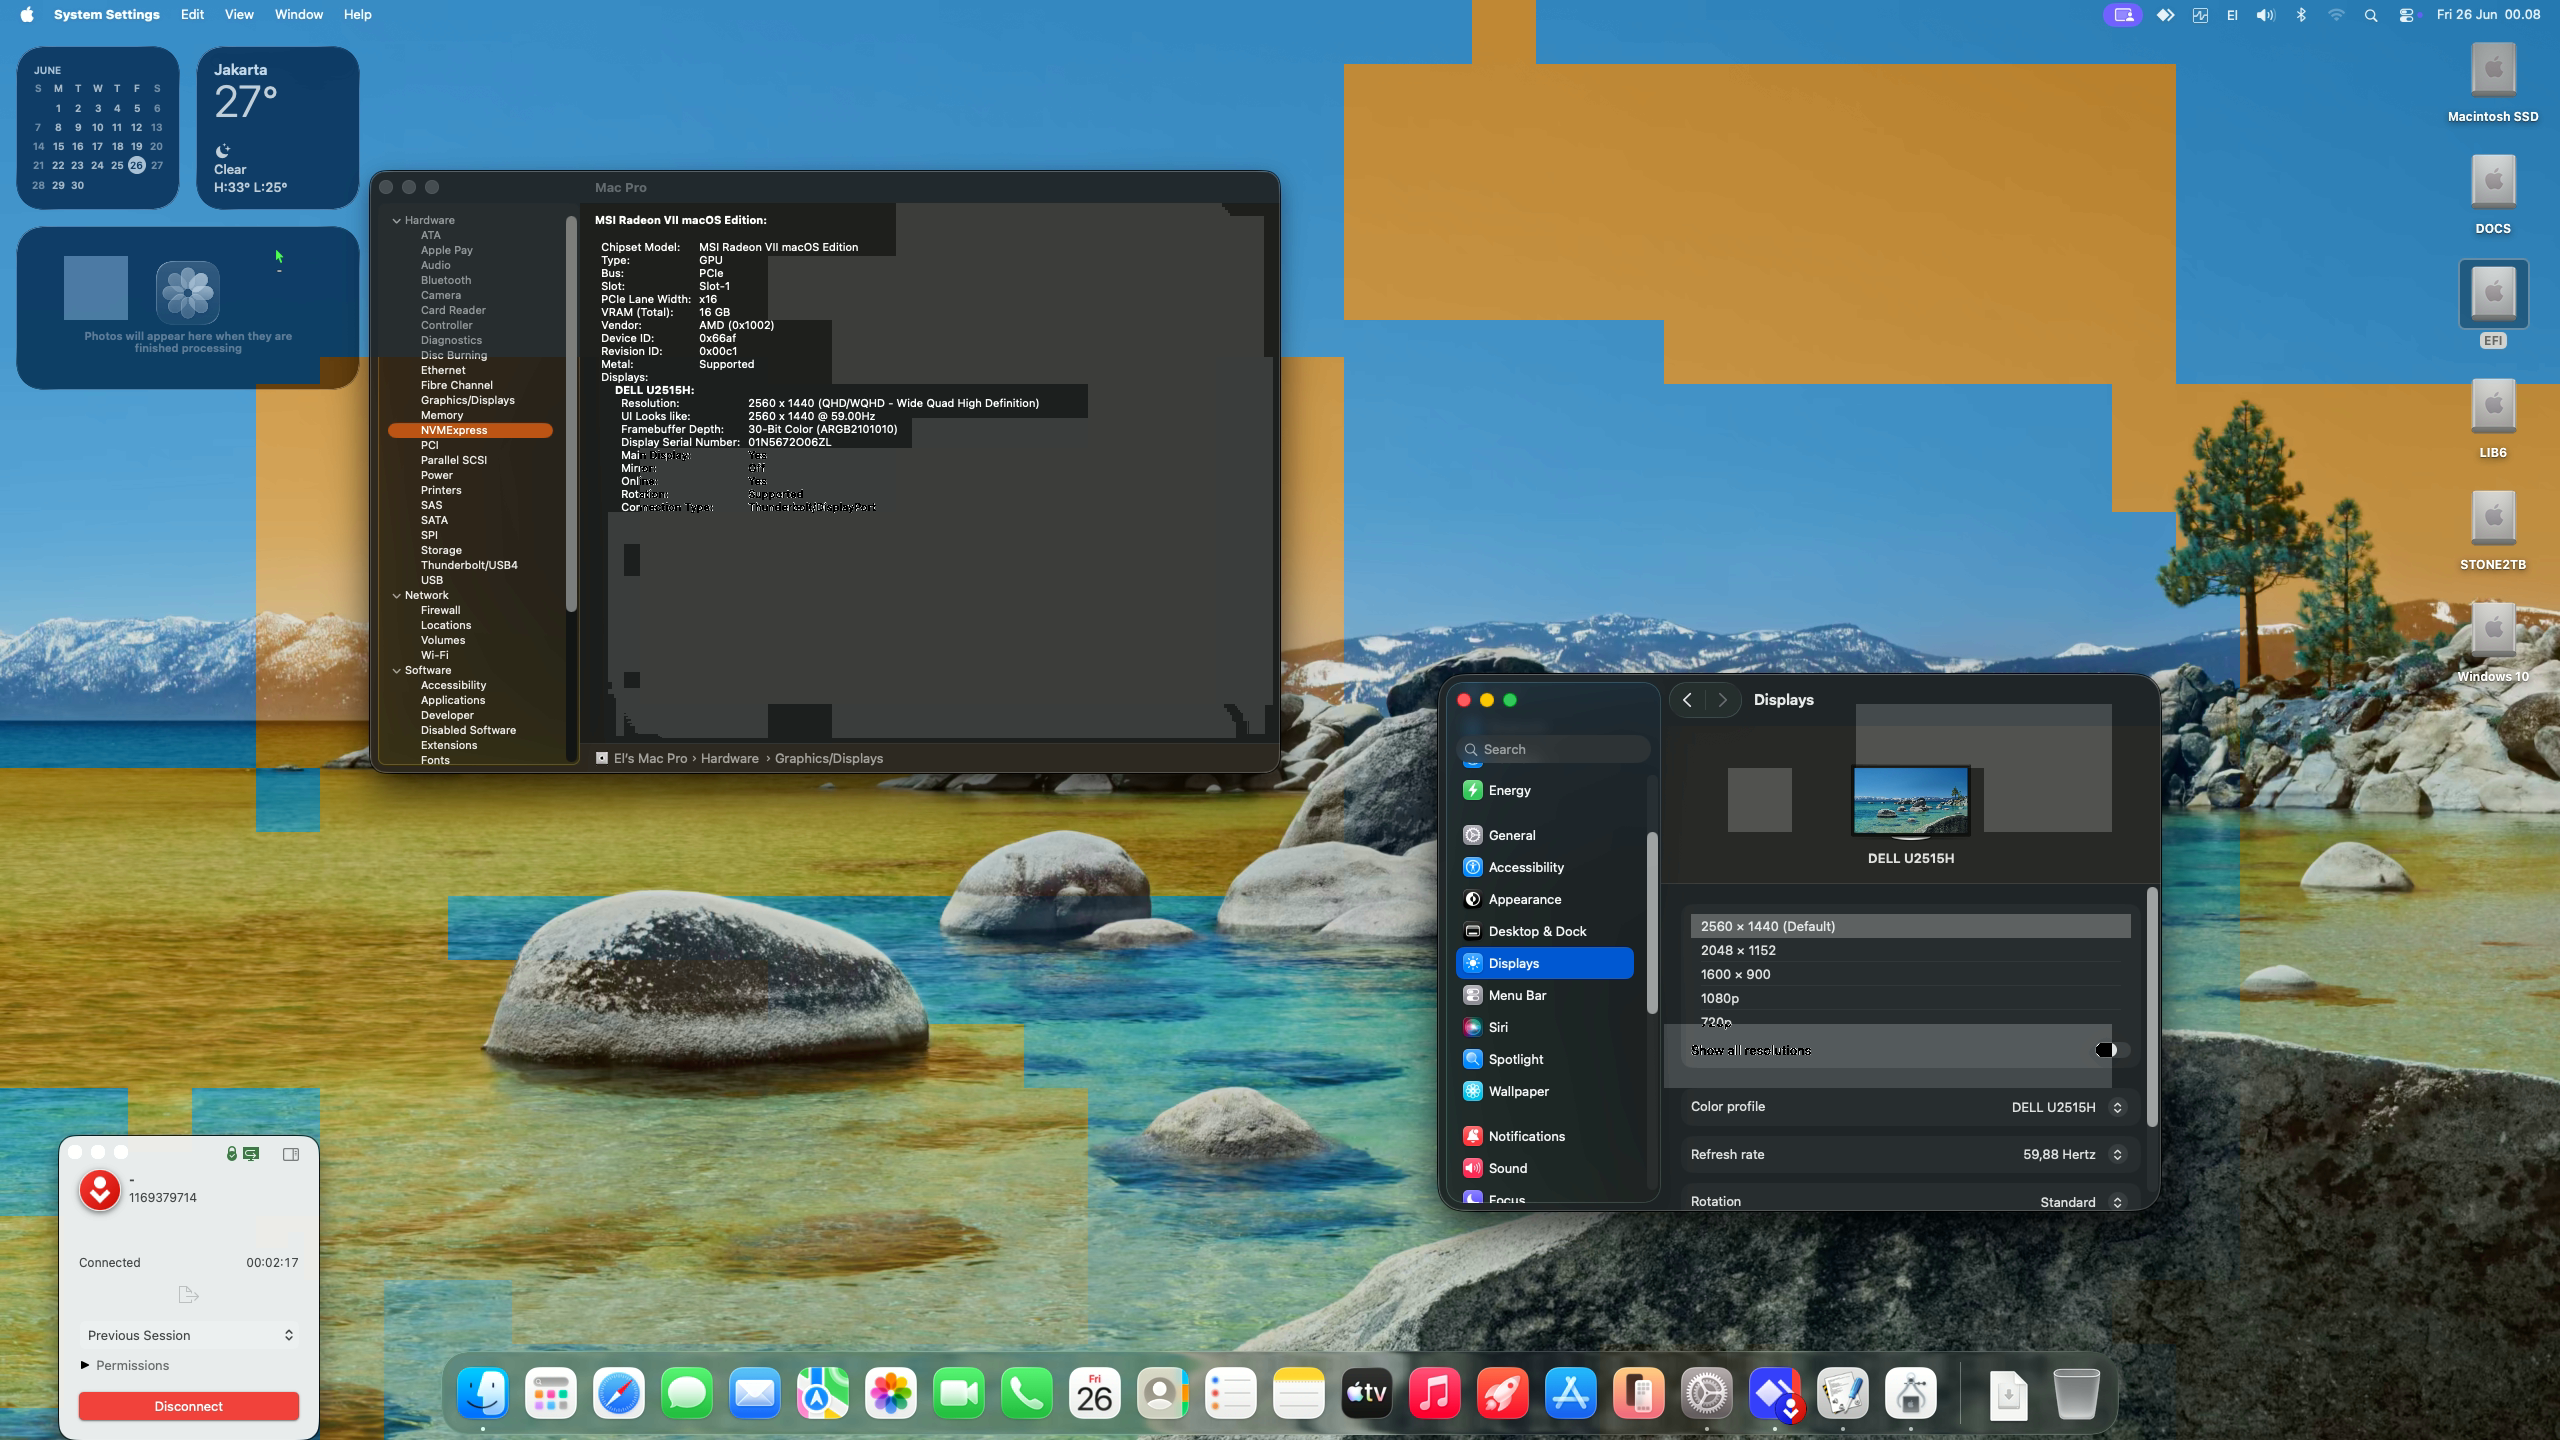Viewport: 2560px width, 1440px height.
Task: Open Finder from the Dock
Action: coord(483,1393)
